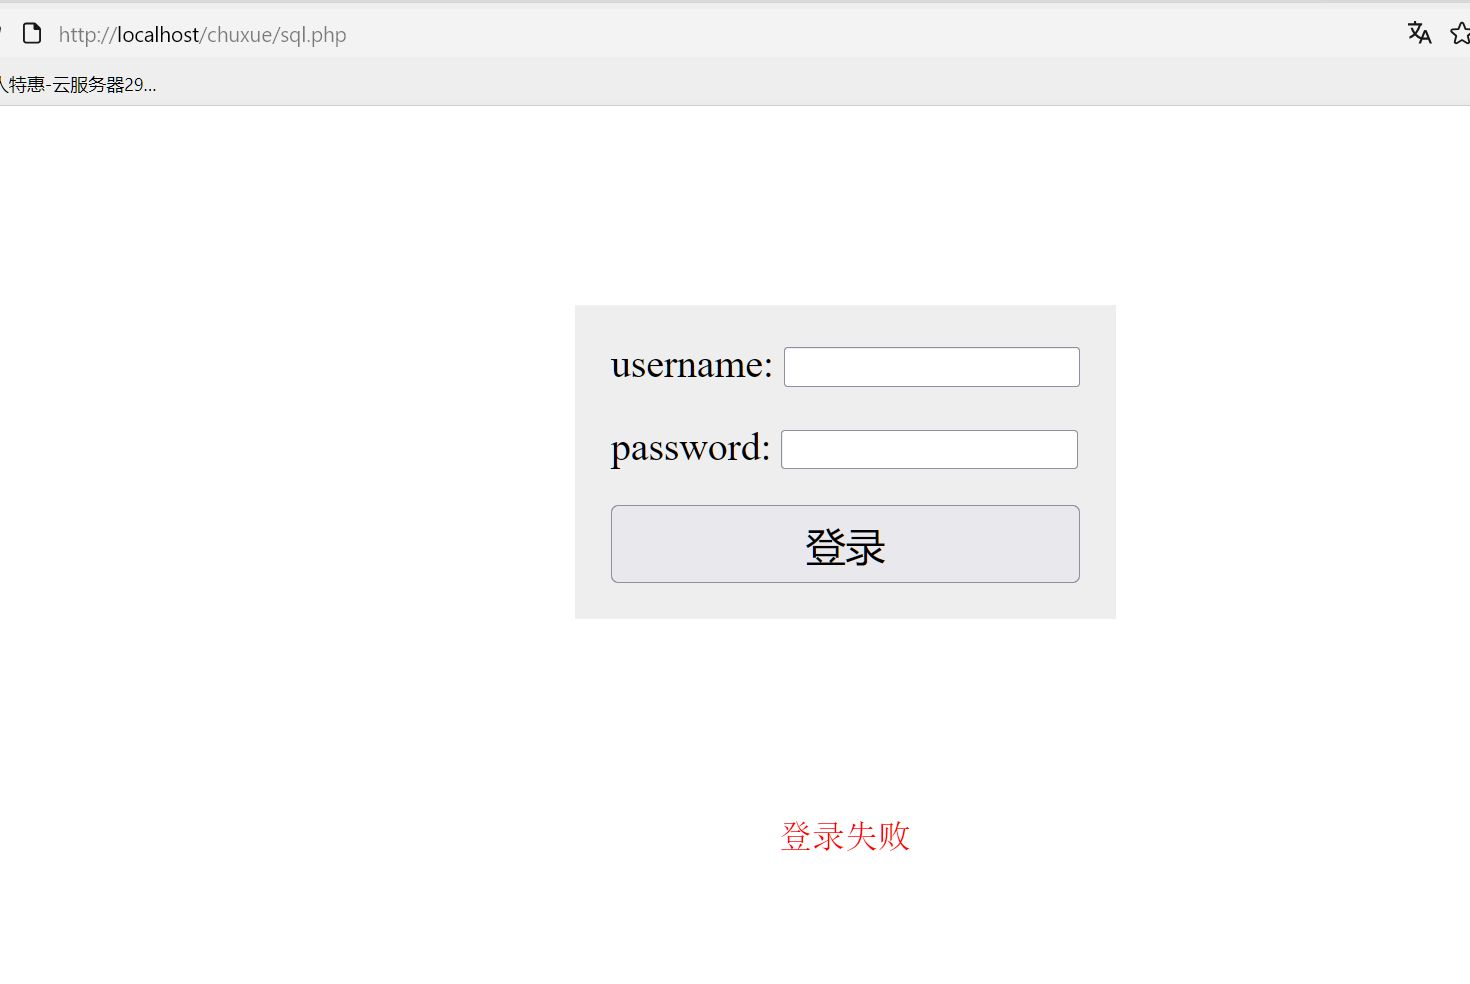Click the username: label text
The image size is (1470, 984).
[691, 365]
